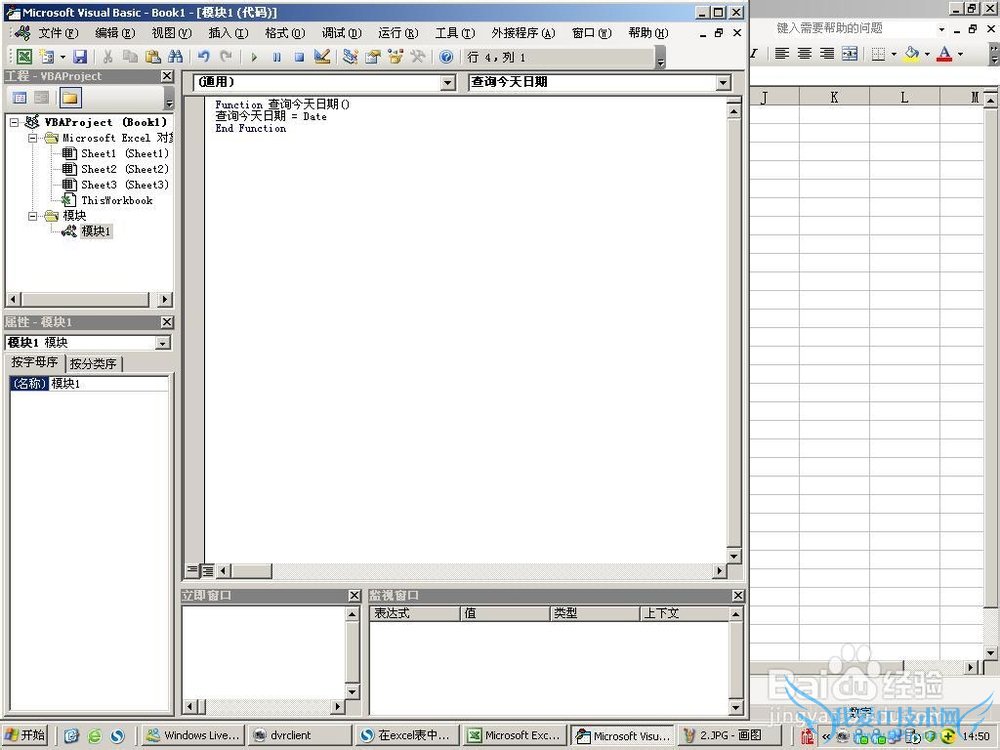Select Sheet1 (Sheet1) in project tree
Image resolution: width=1000 pixels, height=750 pixels.
coord(124,154)
